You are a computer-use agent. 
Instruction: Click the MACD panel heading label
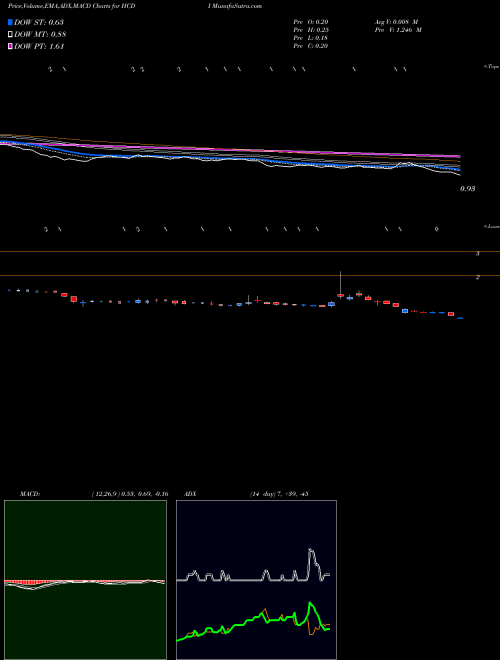tap(30, 494)
